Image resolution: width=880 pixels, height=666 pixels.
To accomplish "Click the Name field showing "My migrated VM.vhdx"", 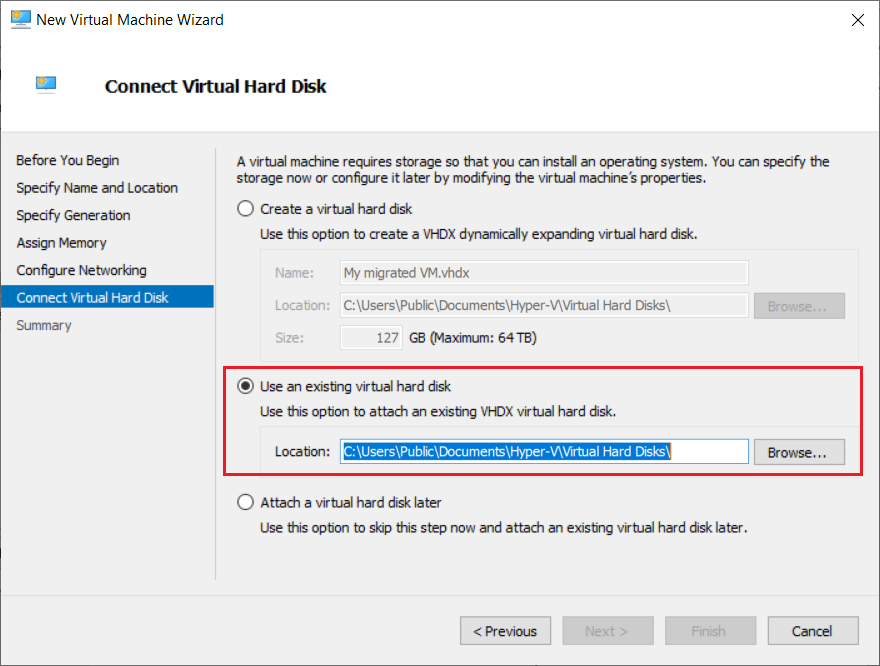I will pyautogui.click(x=543, y=272).
